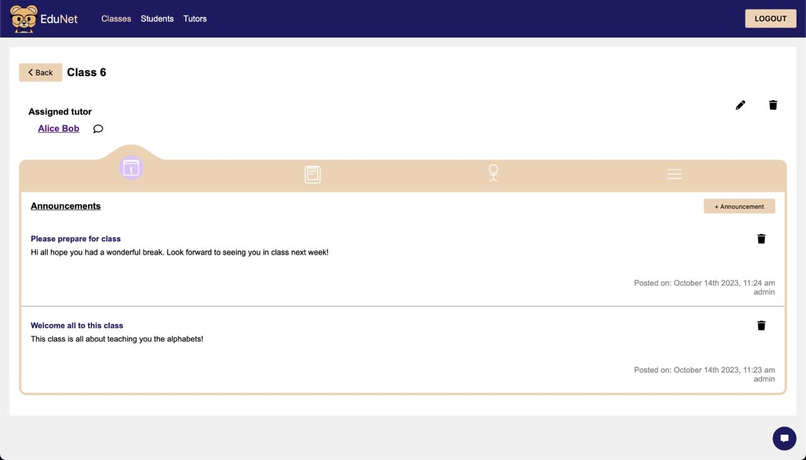The width and height of the screenshot is (806, 460).
Task: Switch to the list lines tab icon
Action: (x=674, y=174)
